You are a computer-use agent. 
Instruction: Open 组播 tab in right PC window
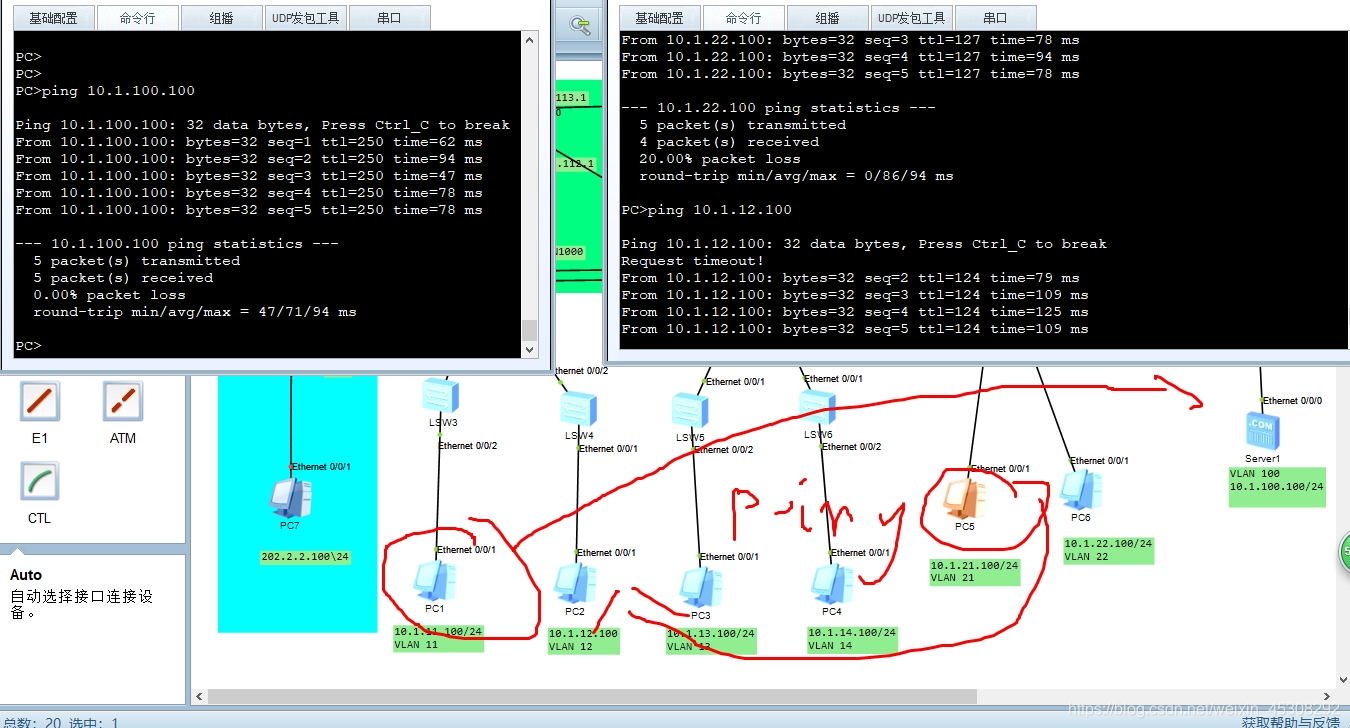point(827,18)
